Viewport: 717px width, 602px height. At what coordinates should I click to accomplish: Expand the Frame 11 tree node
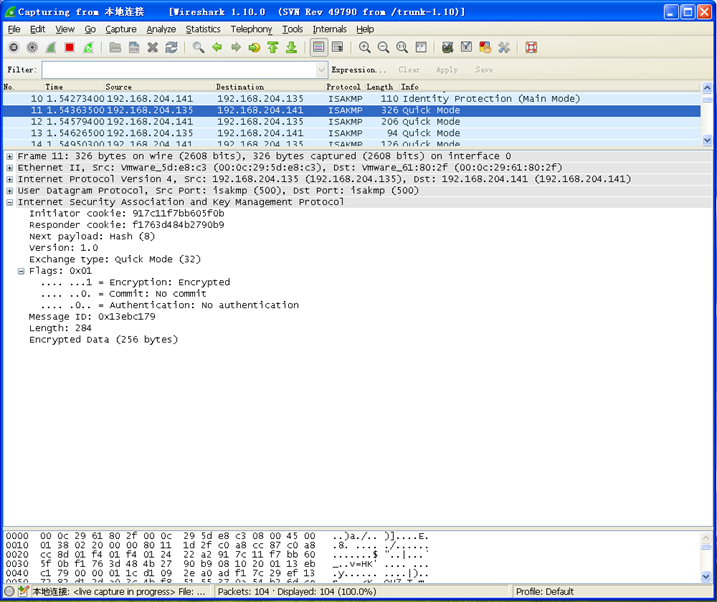[x=10, y=156]
